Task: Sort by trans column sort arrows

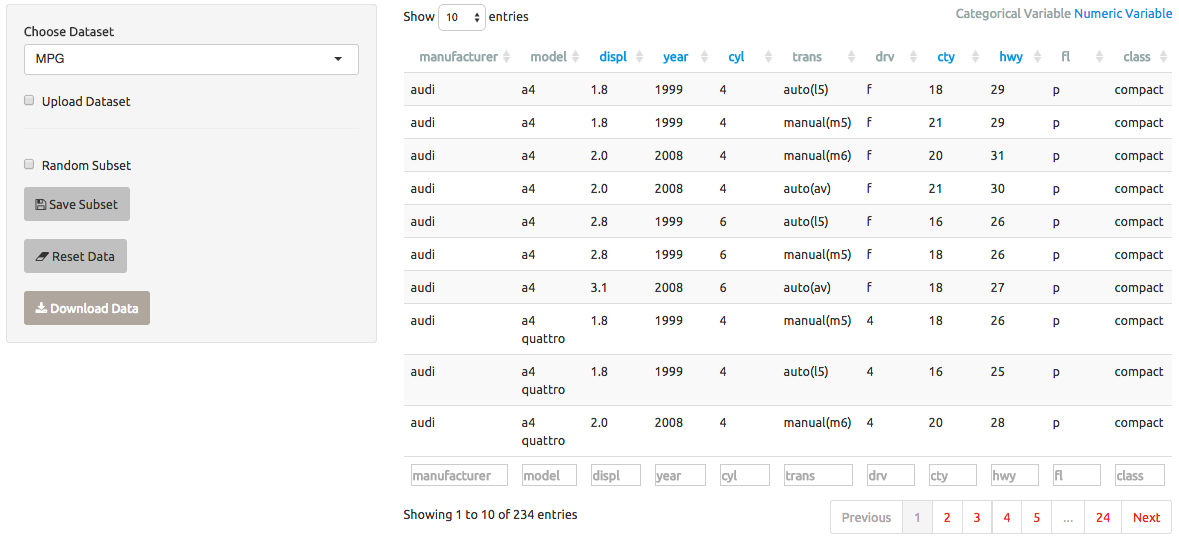Action: pos(851,56)
